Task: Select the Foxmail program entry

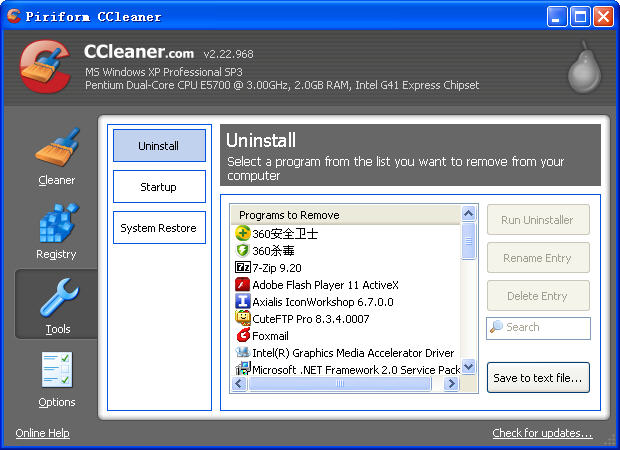Action: 271,336
